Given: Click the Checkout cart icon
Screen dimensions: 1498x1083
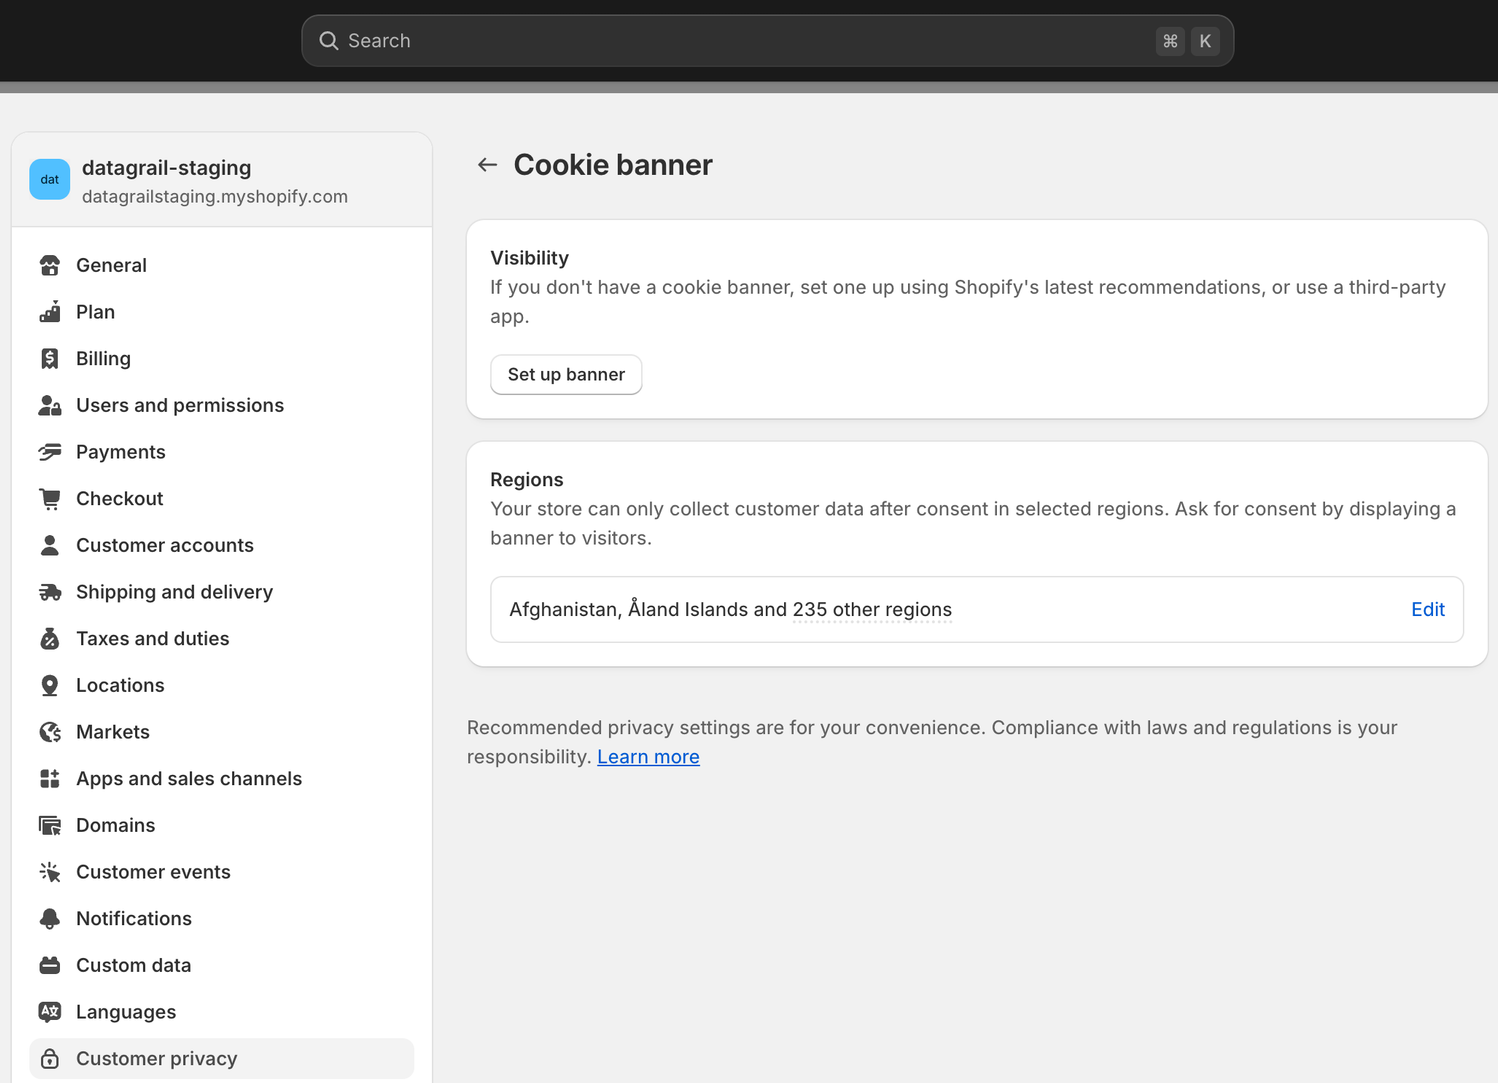Looking at the screenshot, I should click(x=50, y=498).
